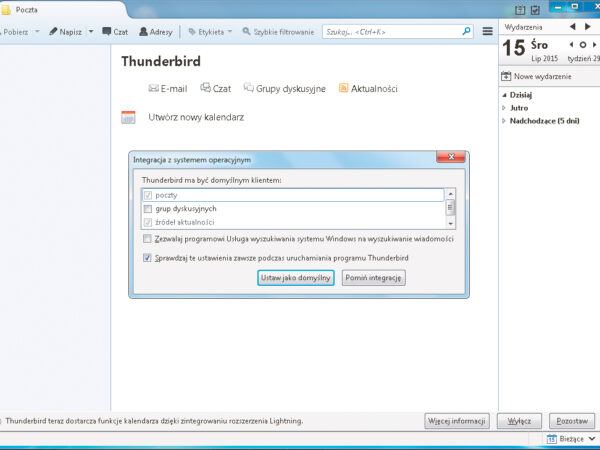Screen dimensions: 600x450
Task: Open the Adresy address book
Action: (x=156, y=31)
